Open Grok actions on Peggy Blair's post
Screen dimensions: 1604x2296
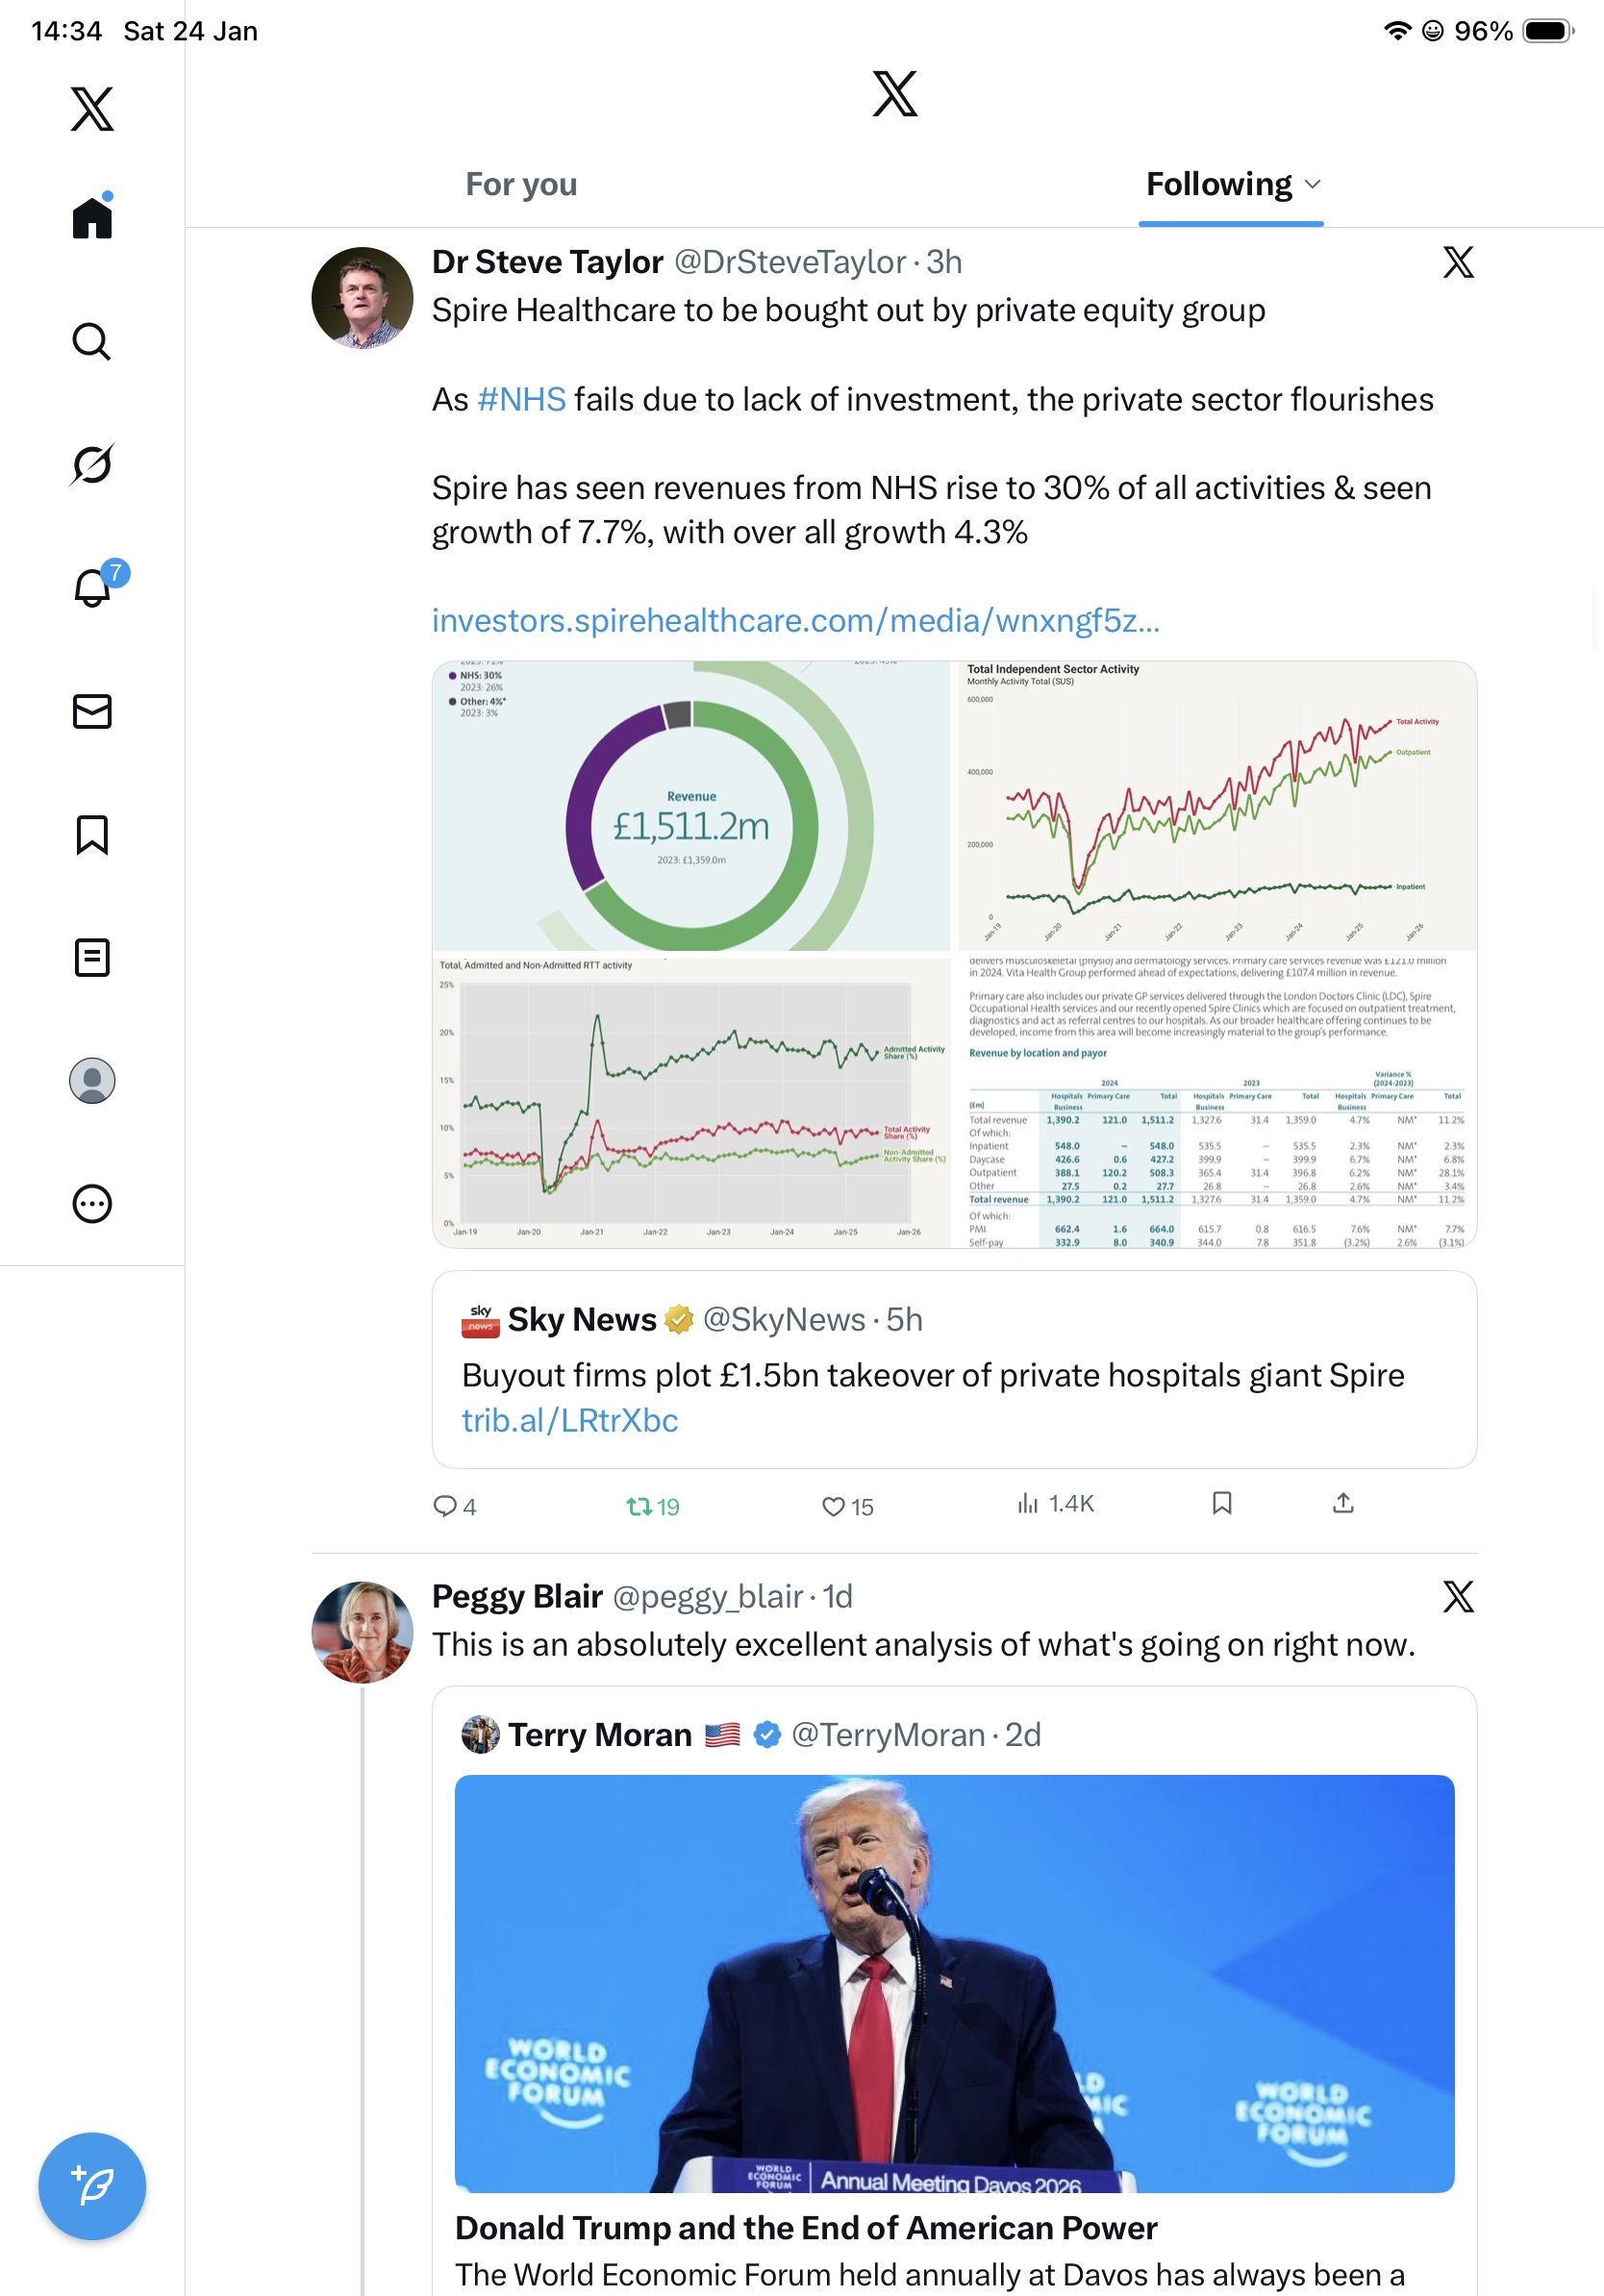click(1458, 1597)
